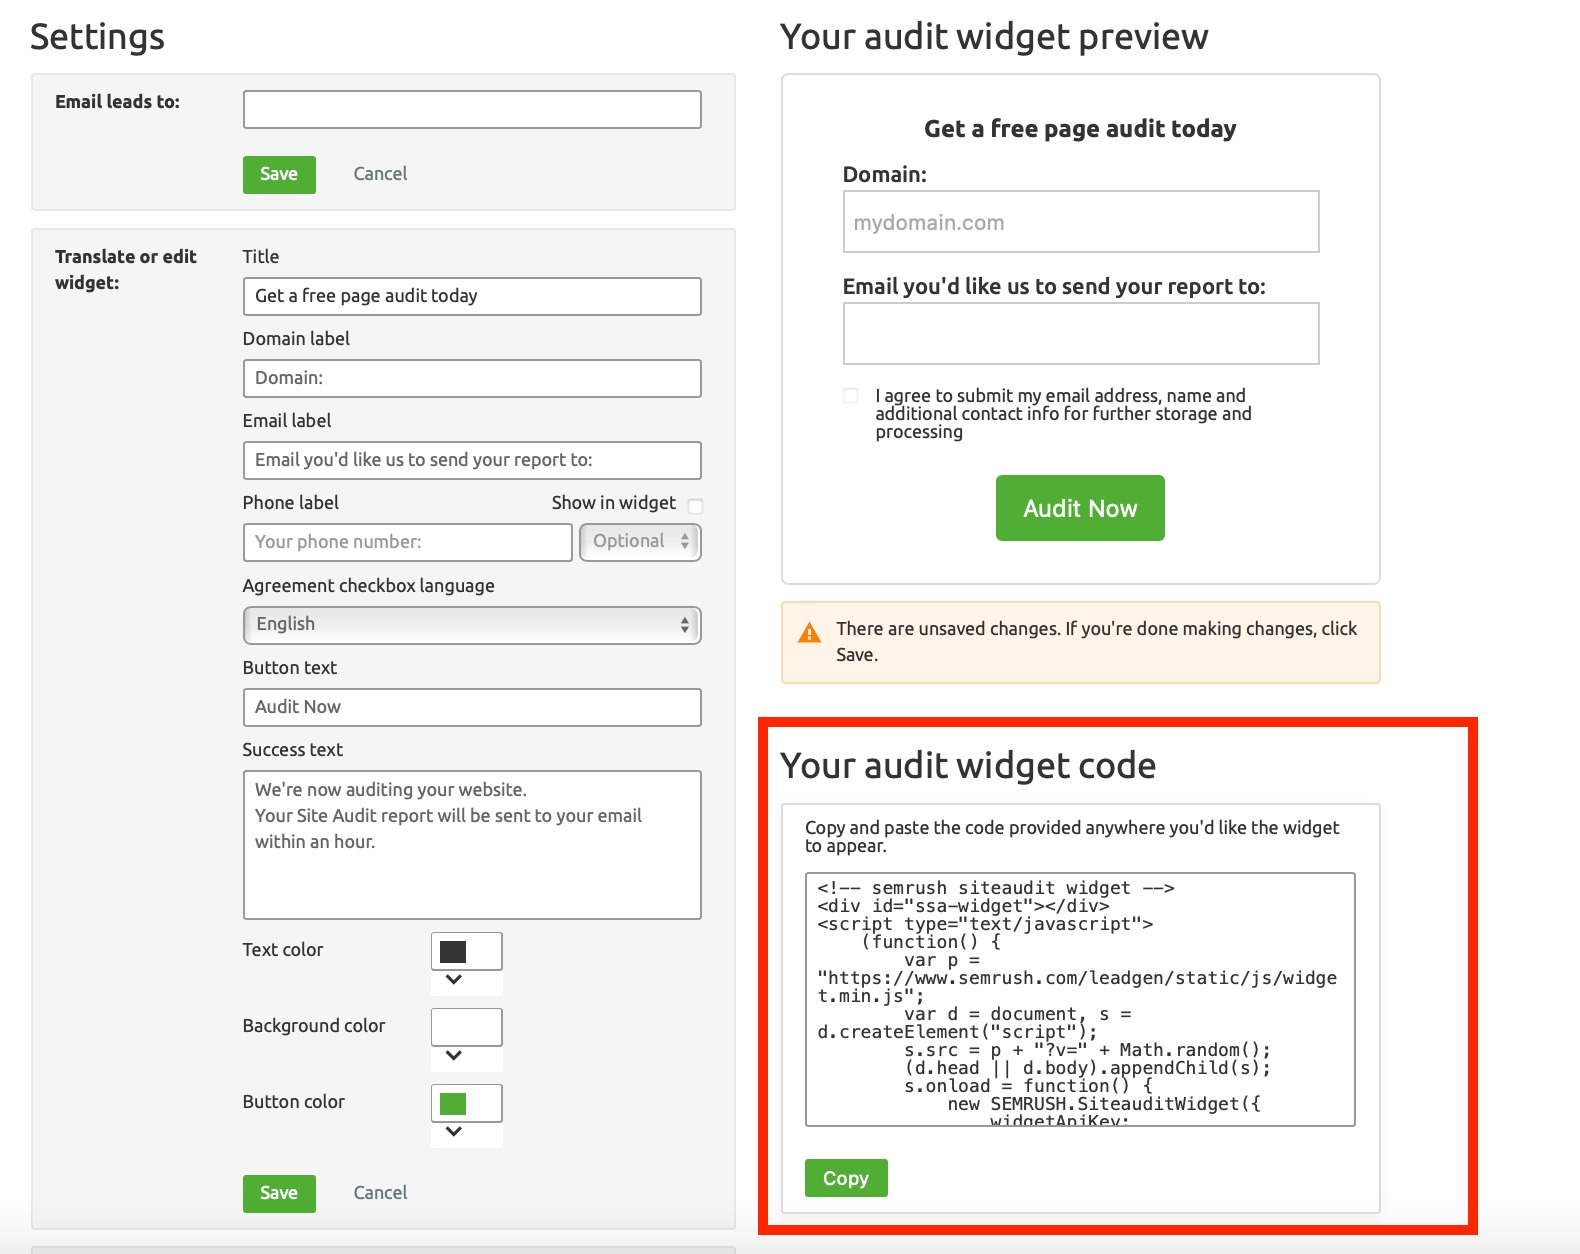Click the orange unsaved changes warning icon
1580x1254 pixels.
(809, 633)
